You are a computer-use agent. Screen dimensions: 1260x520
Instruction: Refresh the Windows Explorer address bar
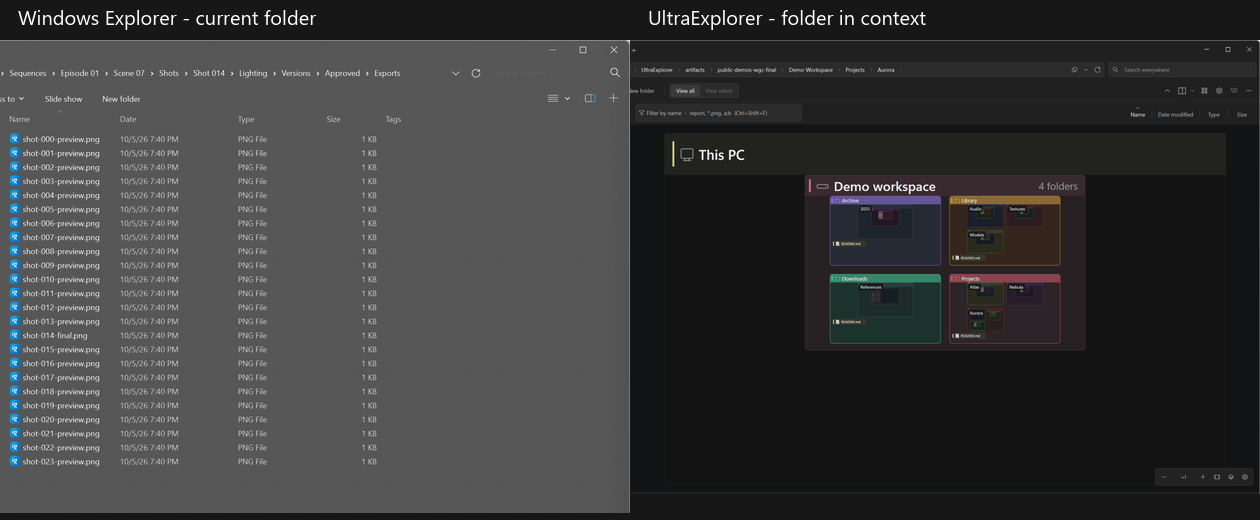(476, 73)
